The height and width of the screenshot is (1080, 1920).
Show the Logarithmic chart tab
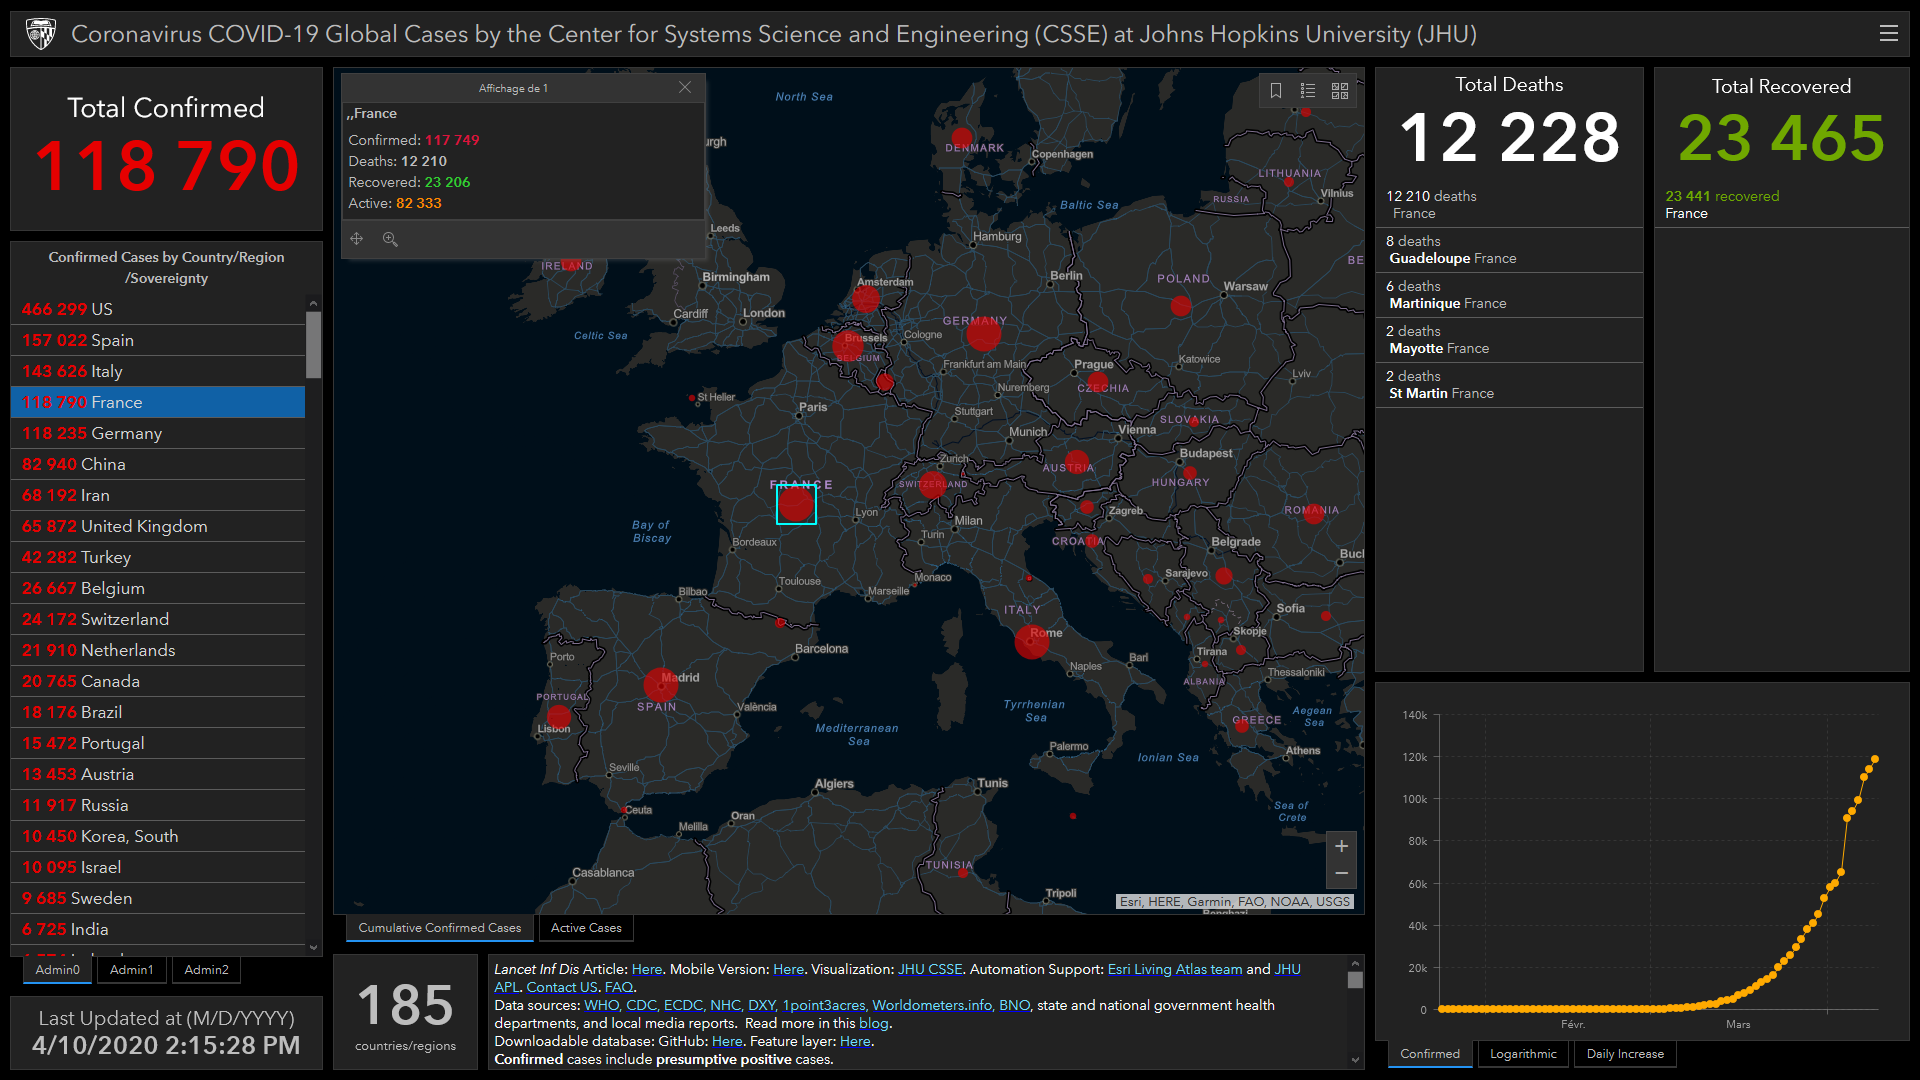coord(1523,1054)
